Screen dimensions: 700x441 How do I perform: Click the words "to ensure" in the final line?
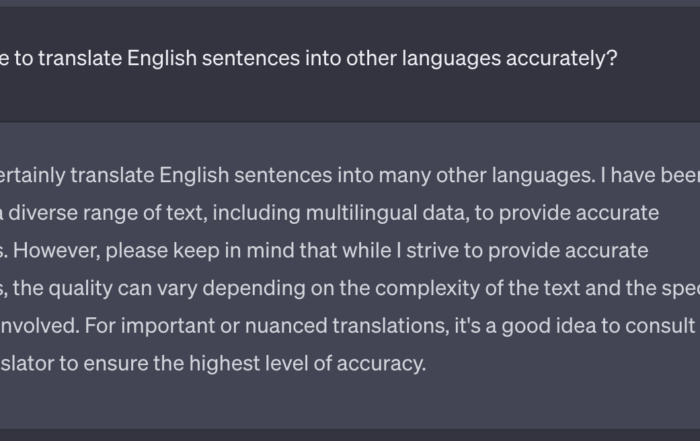click(103, 363)
